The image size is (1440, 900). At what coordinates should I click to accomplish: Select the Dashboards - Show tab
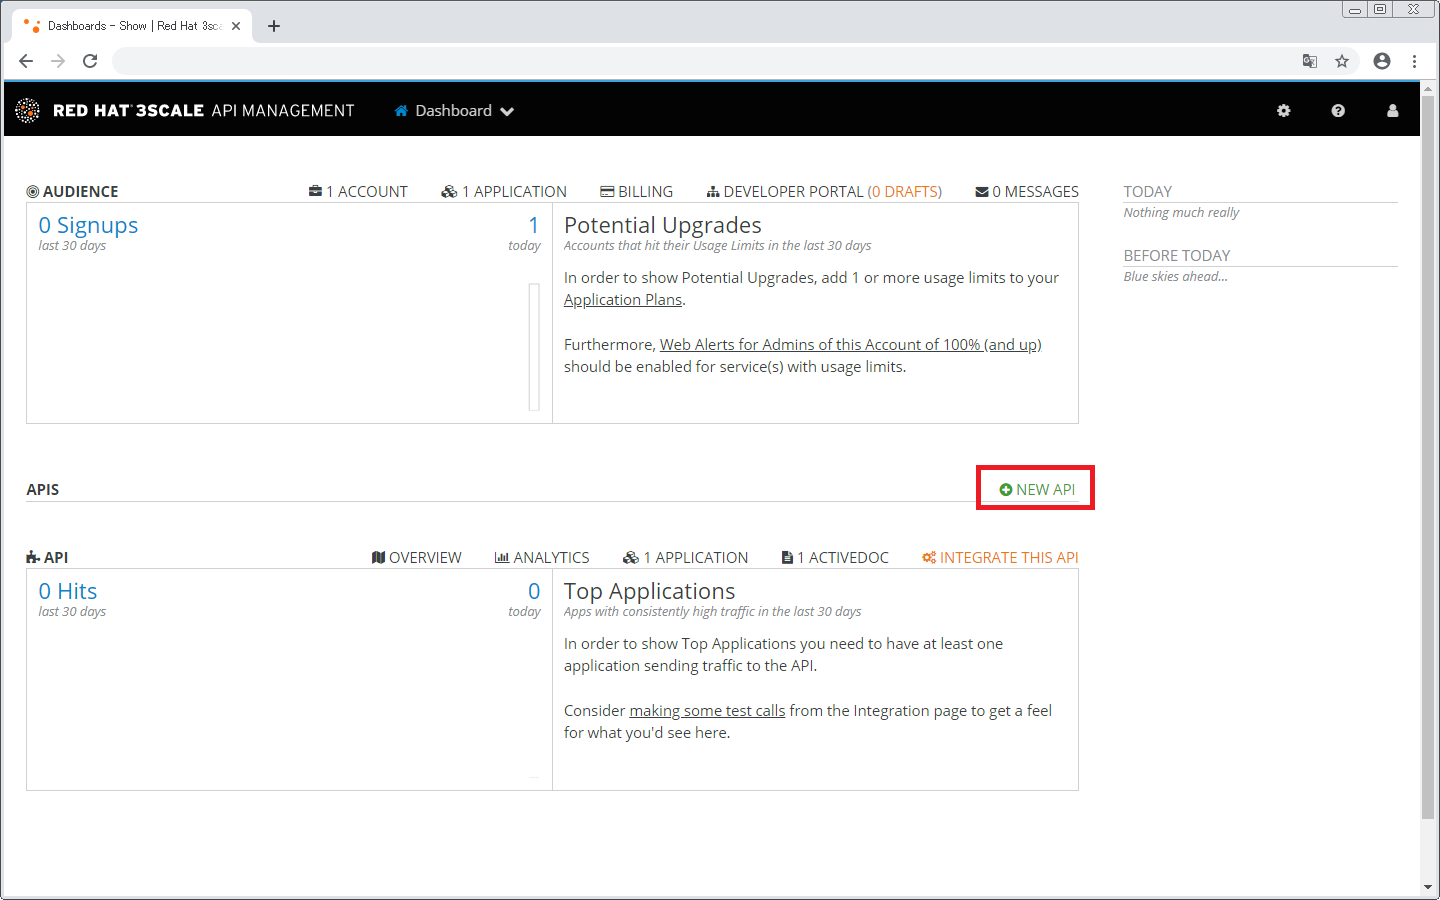click(132, 26)
